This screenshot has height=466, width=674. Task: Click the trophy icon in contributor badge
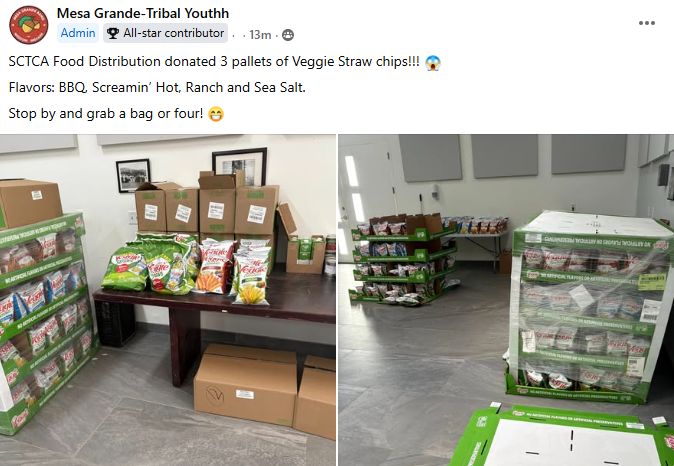point(113,33)
